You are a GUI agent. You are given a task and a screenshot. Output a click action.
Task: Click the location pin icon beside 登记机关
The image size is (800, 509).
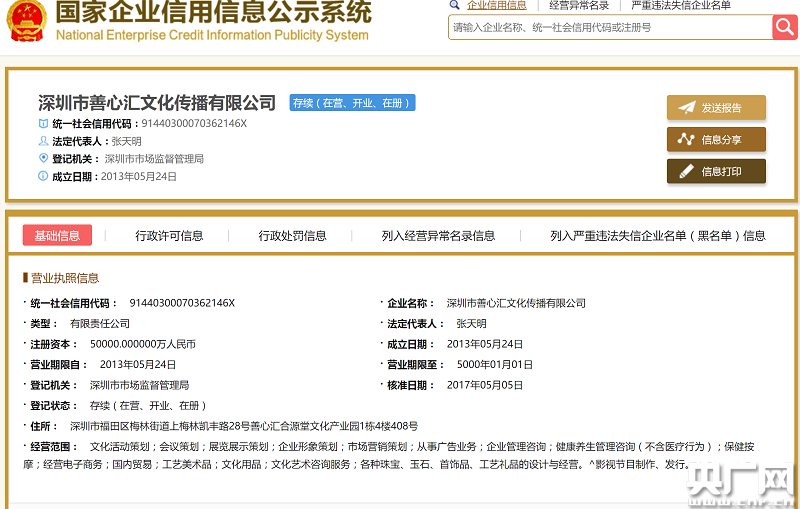43,158
